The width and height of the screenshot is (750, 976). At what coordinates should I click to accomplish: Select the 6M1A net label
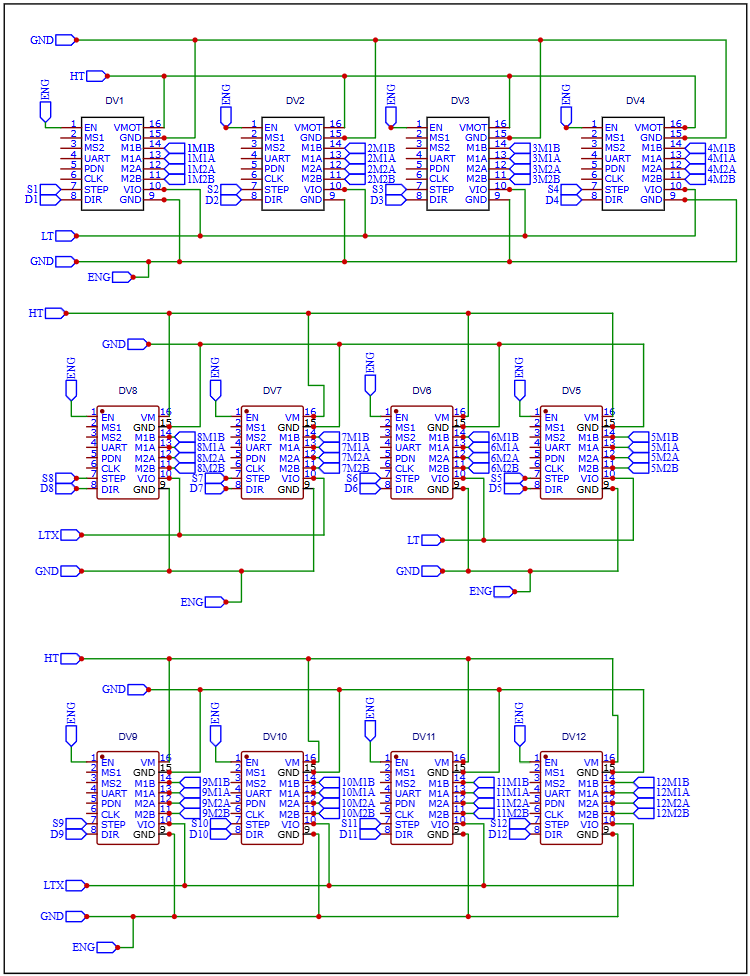coord(505,448)
